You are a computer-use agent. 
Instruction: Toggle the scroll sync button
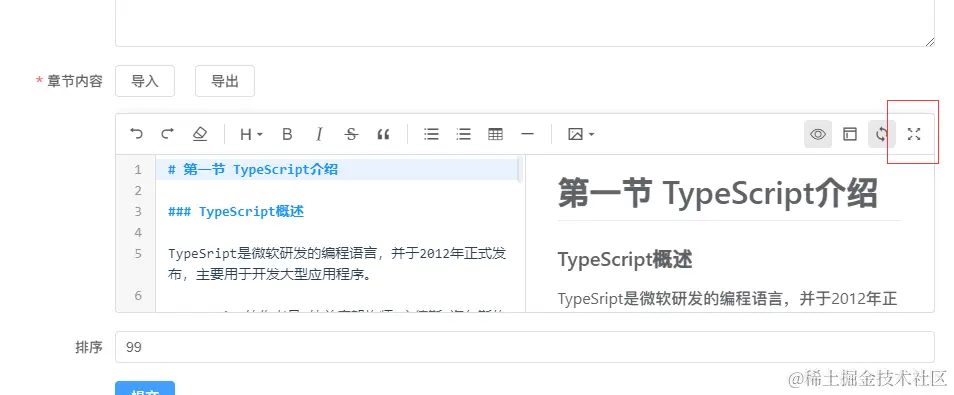[x=882, y=135]
